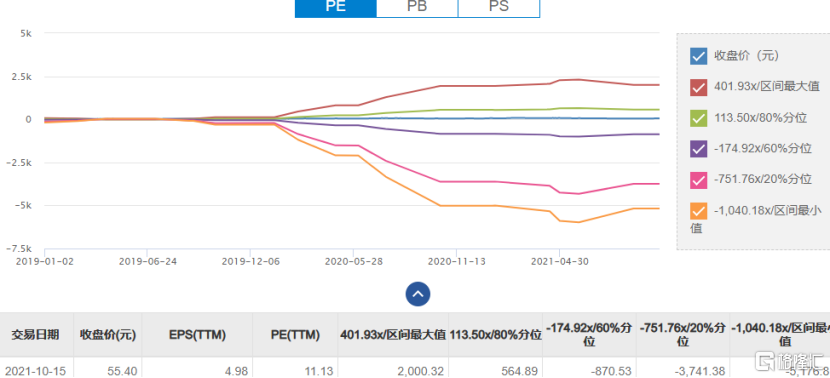Screen dimensions: 830x378
Task: Click the 401.93x/区间最大值 table column header
Action: tap(393, 335)
